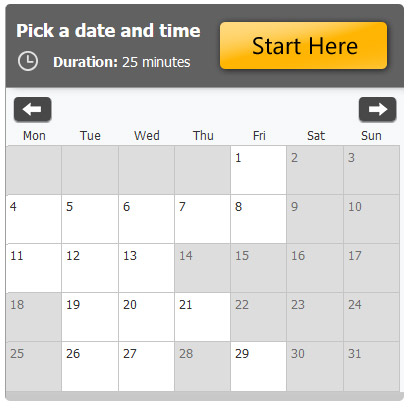Choose Friday the 29th
Image resolution: width=409 pixels, height=408 pixels.
click(258, 366)
